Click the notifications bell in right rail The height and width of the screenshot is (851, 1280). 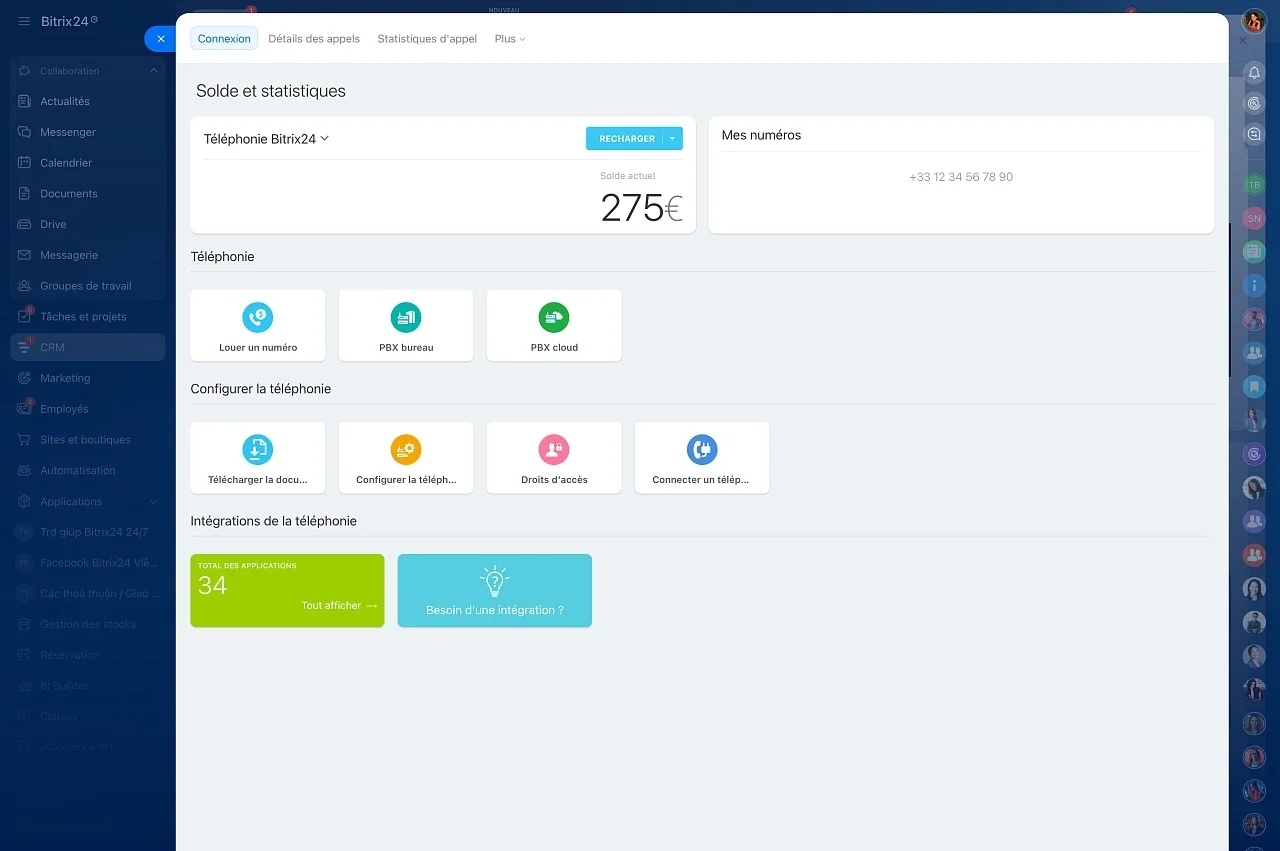click(x=1254, y=73)
